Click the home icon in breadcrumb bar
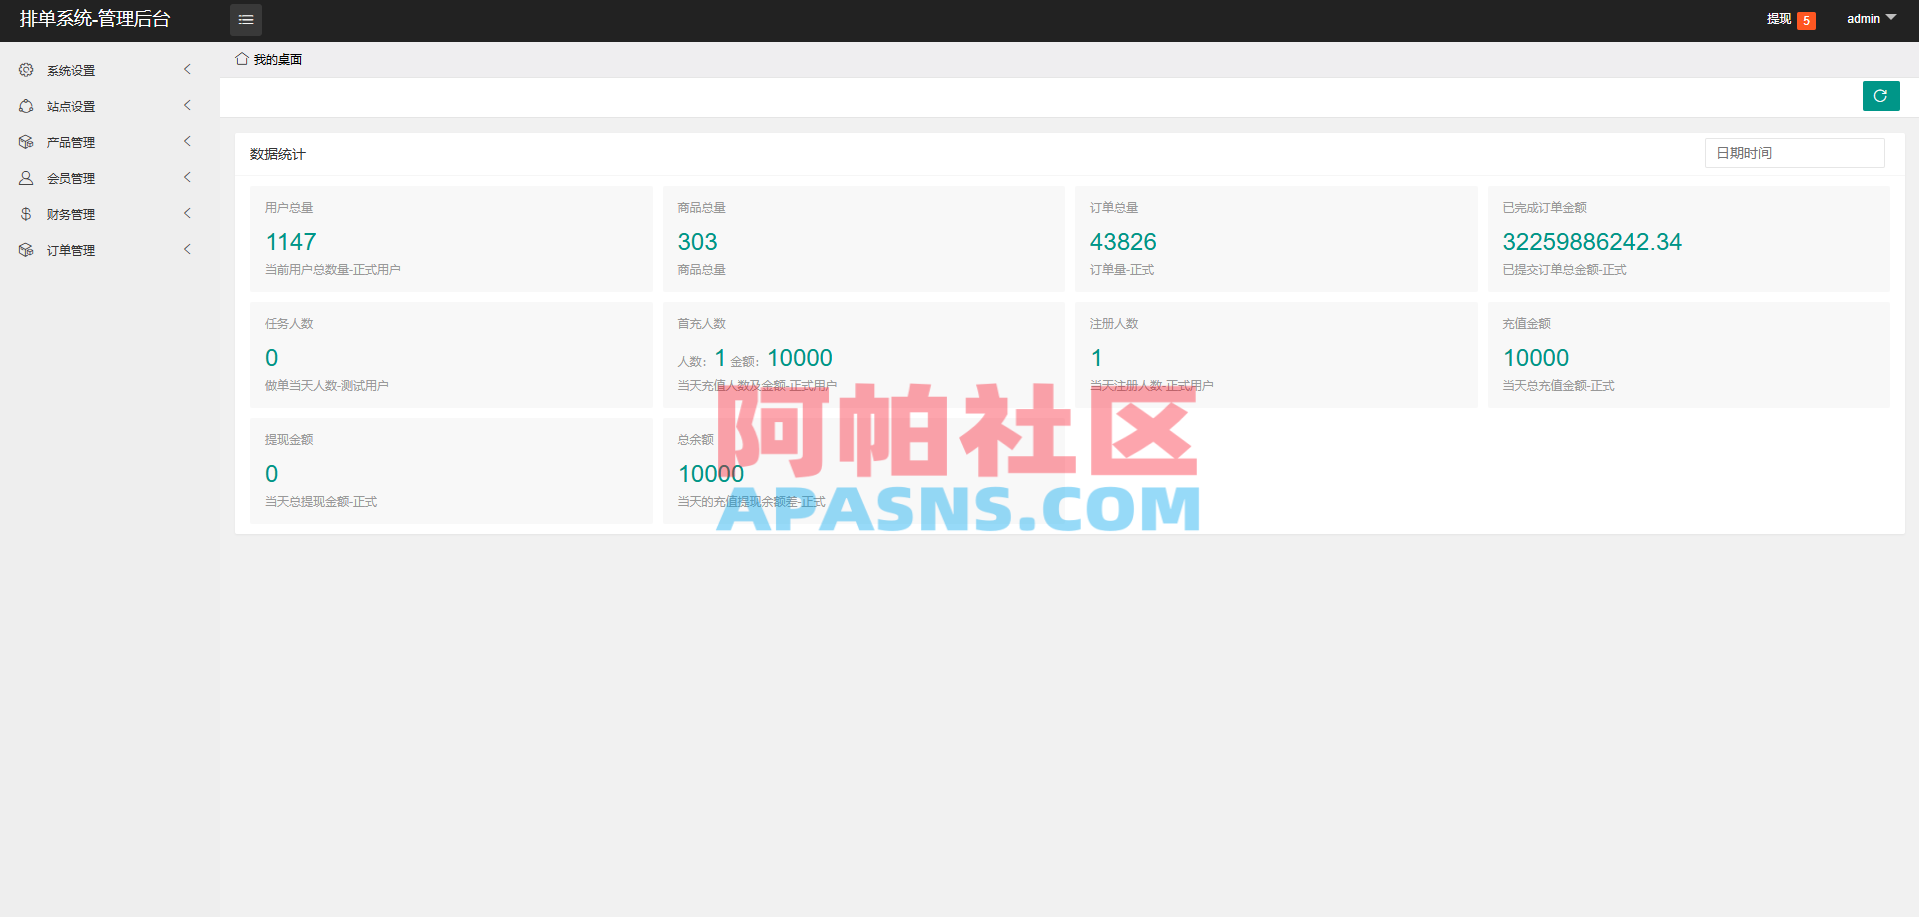 (240, 58)
